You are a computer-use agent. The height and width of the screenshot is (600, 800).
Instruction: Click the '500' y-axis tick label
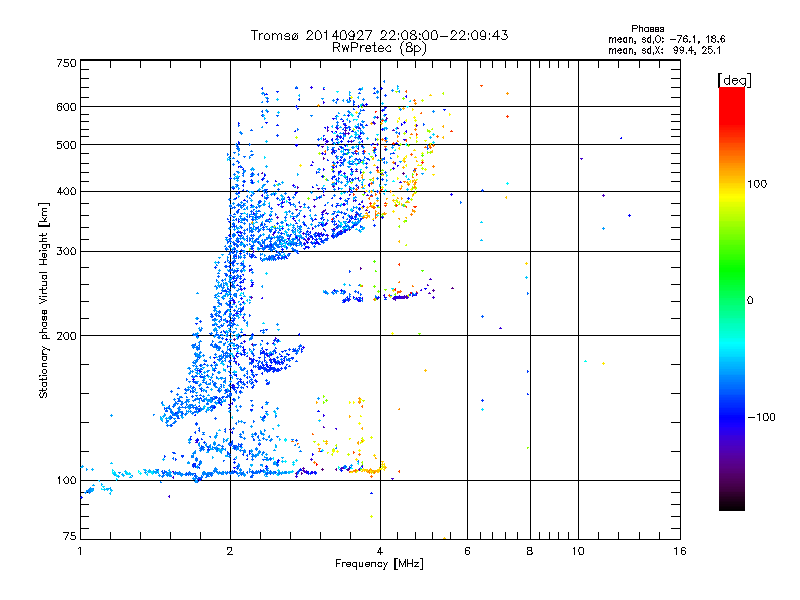(66, 145)
